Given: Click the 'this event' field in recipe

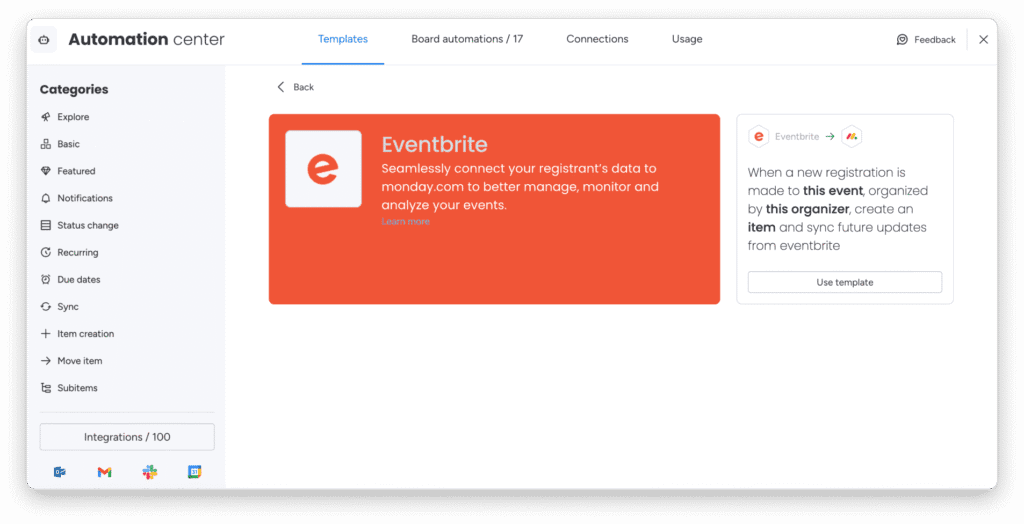Looking at the screenshot, I should pos(833,191).
